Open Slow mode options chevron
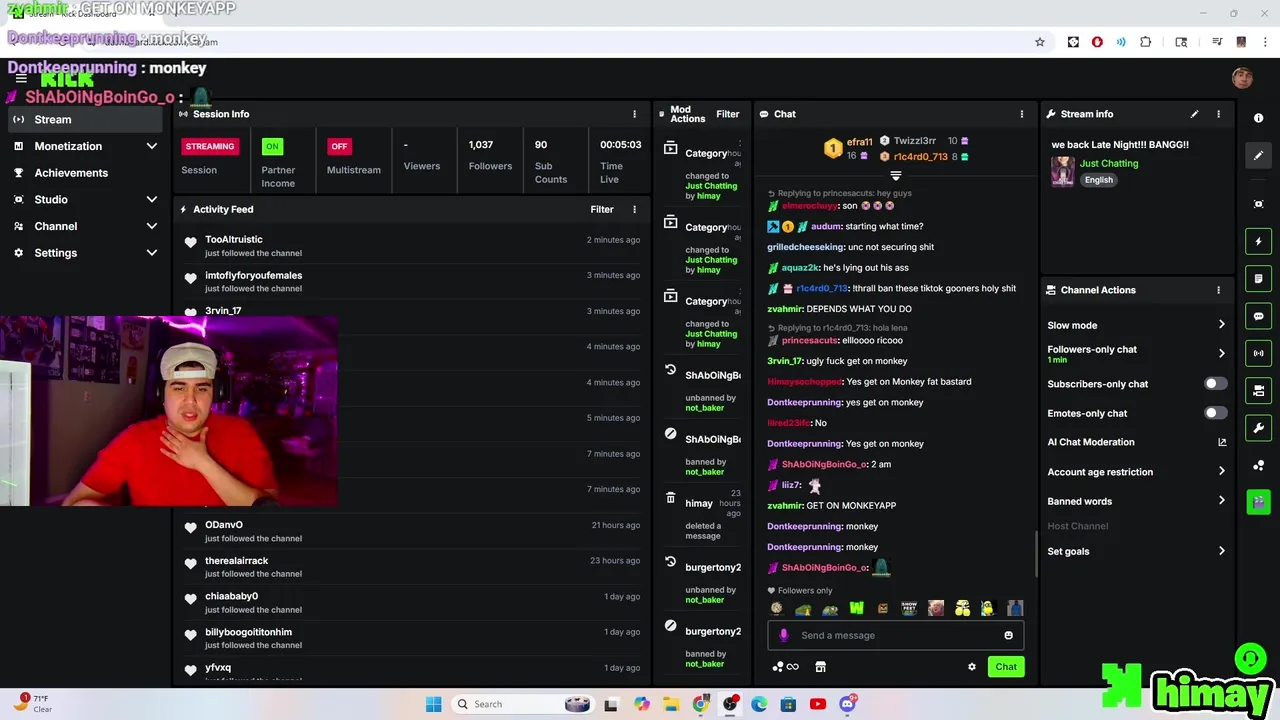The height and width of the screenshot is (720, 1280). point(1221,325)
